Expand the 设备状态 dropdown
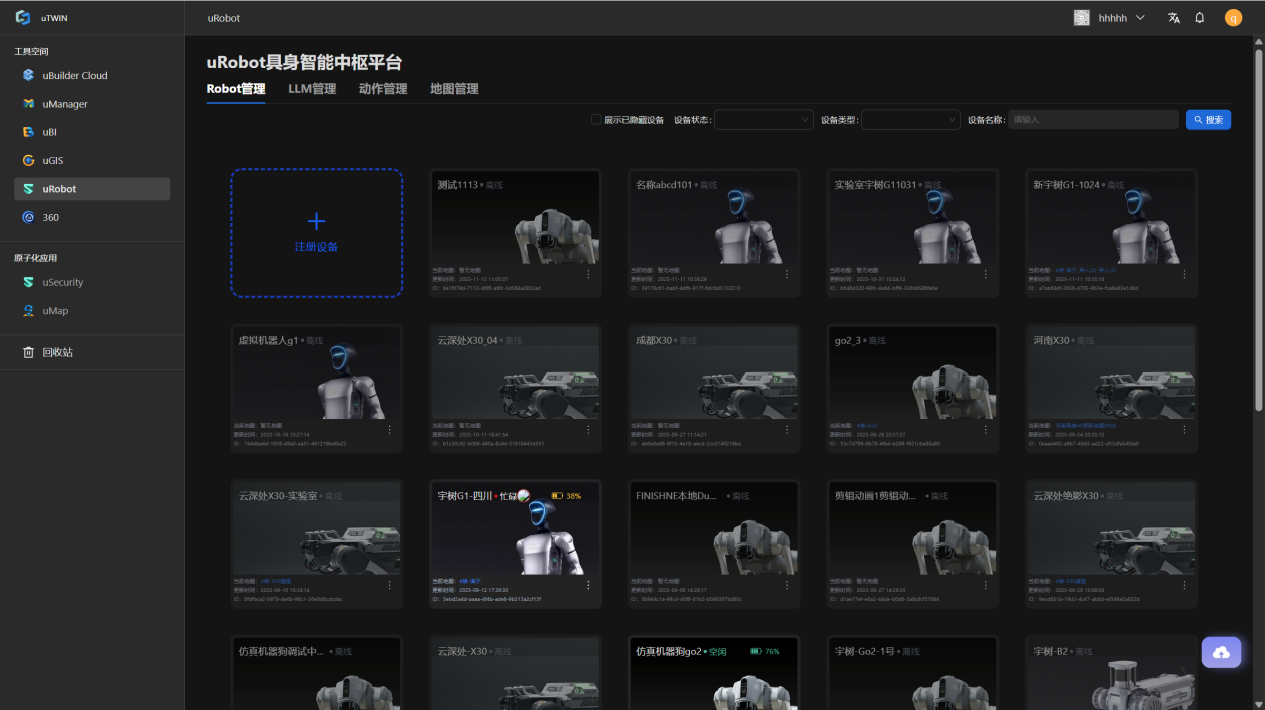Viewport: 1265px width, 710px height. [x=764, y=120]
